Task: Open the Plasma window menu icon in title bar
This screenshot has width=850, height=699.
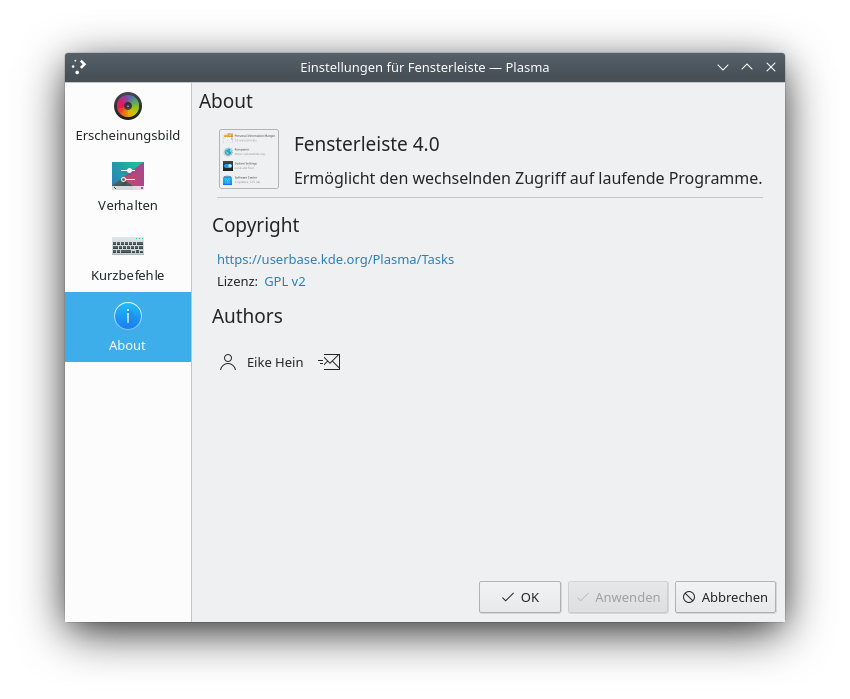Action: pos(80,67)
